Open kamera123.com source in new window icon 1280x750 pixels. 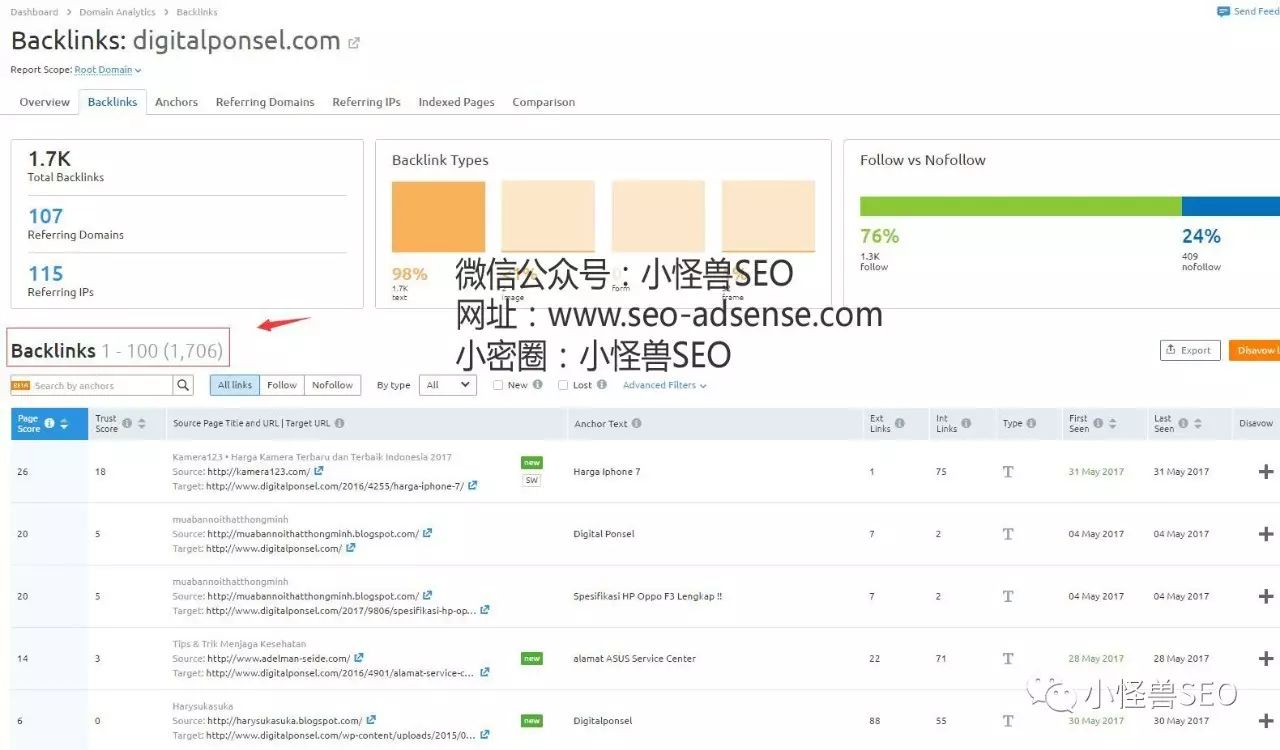click(319, 471)
